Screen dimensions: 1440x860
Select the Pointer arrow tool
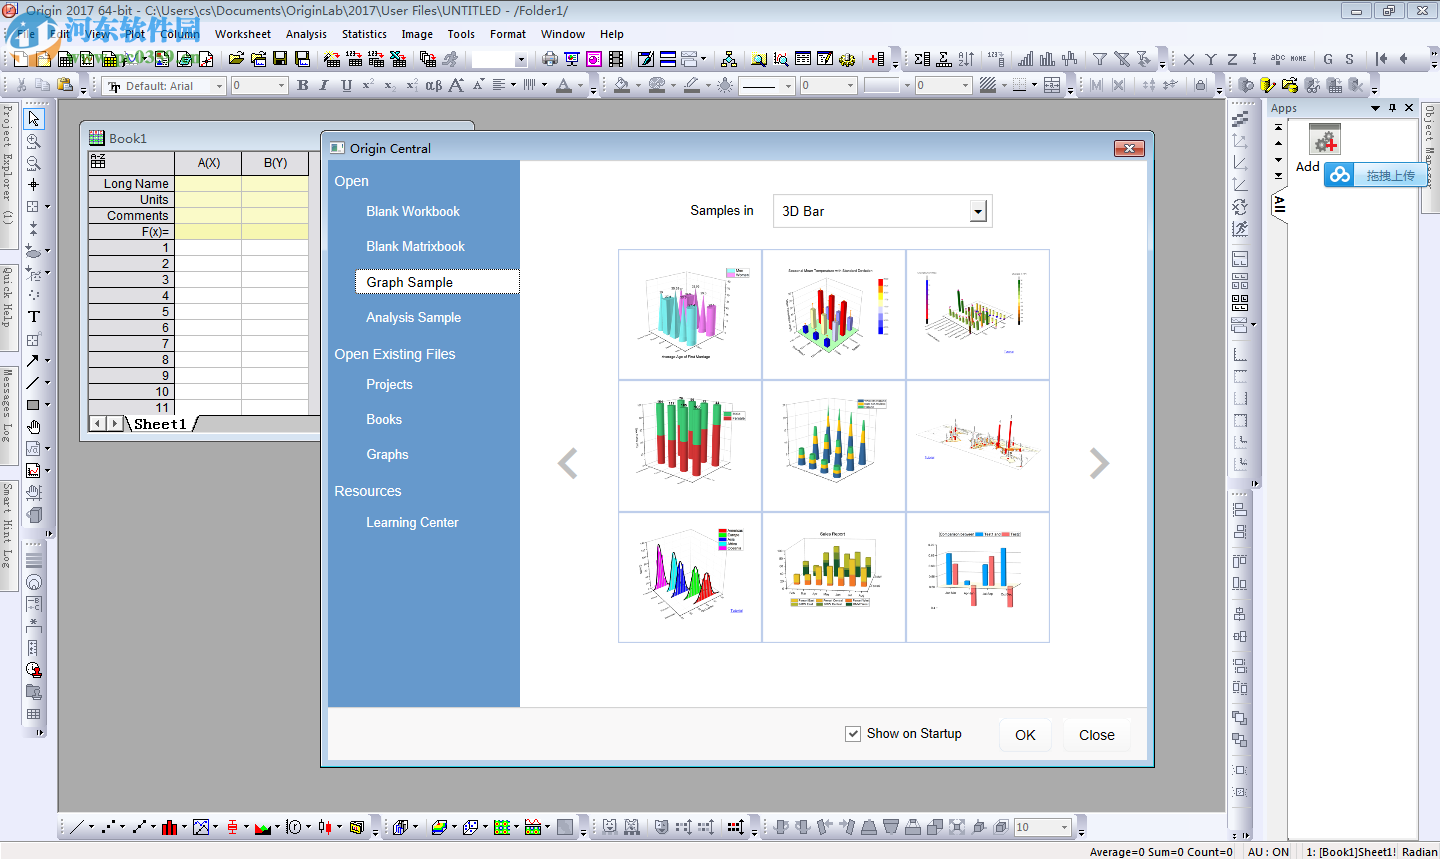34,119
